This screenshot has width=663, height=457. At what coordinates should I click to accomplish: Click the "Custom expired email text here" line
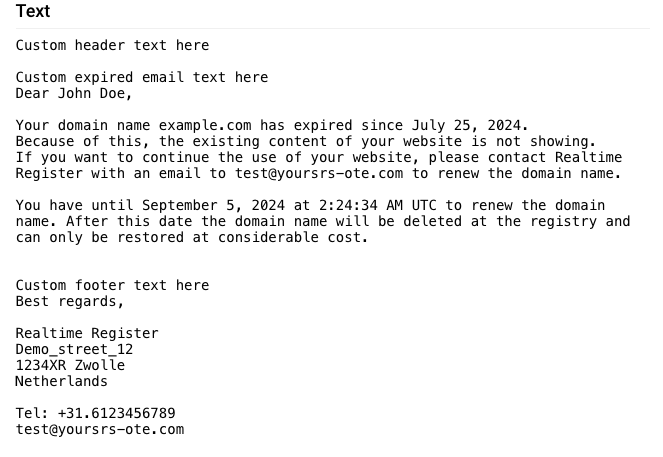[142, 77]
